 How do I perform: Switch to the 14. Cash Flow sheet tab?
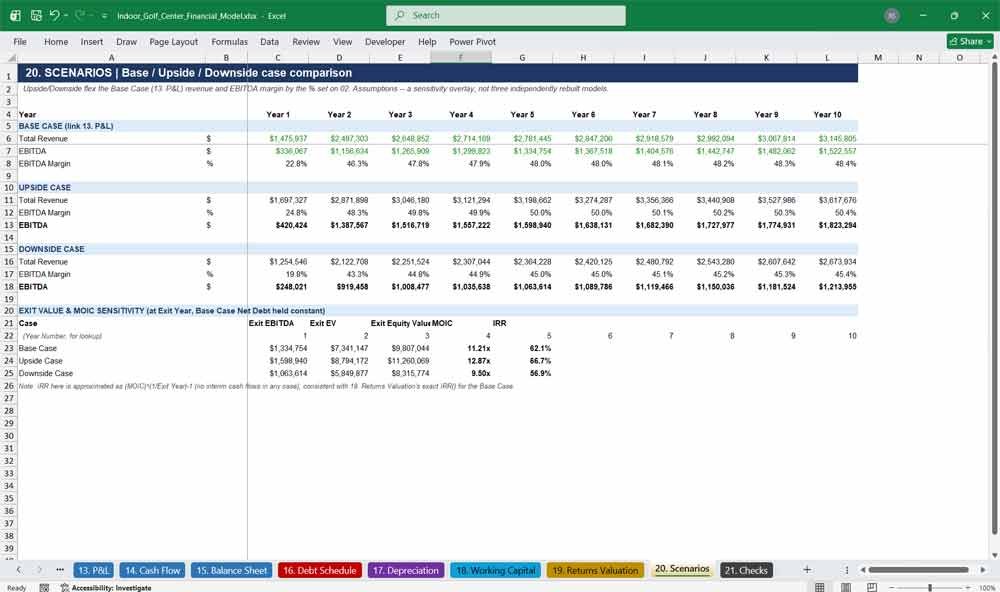(x=152, y=570)
